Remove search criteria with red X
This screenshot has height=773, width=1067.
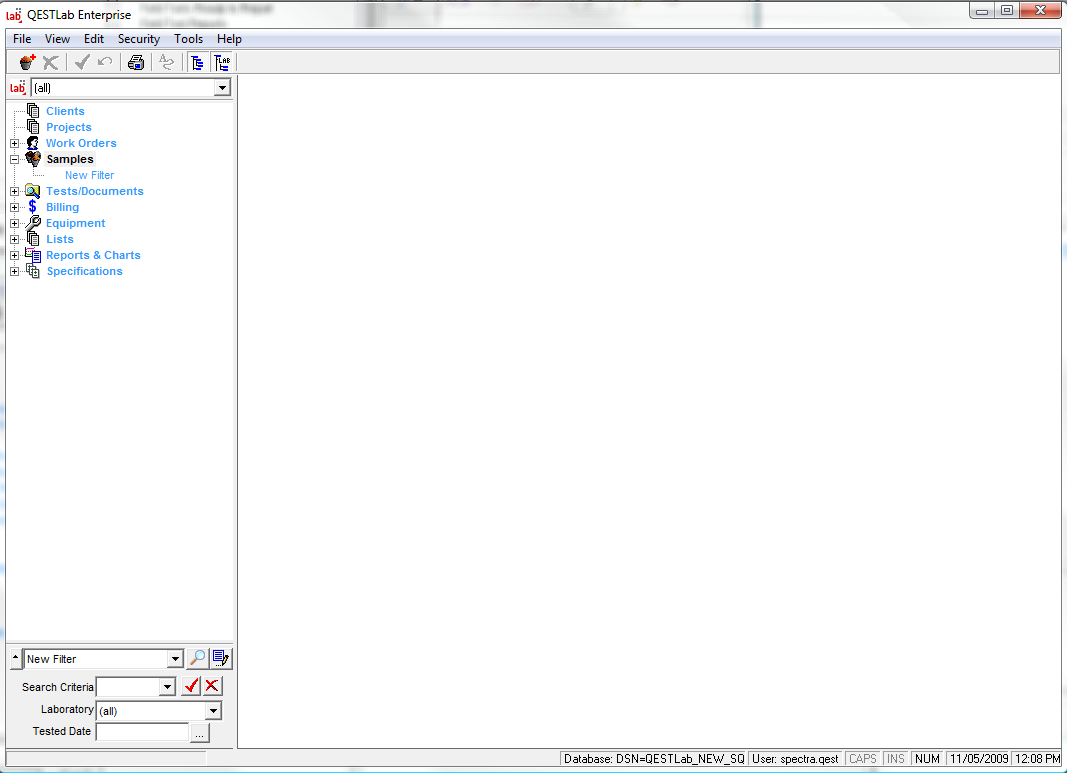[212, 686]
